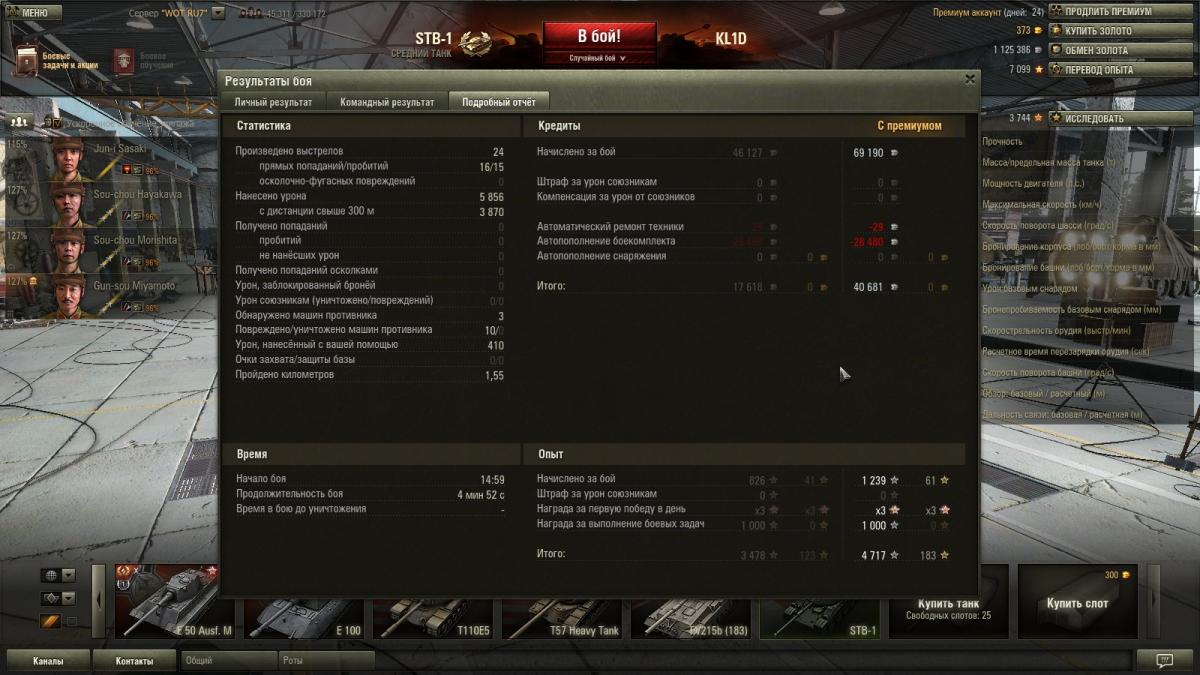The image size is (1200, 675).
Task: Click the orange carousel filter stripe icon
Action: coord(51,622)
